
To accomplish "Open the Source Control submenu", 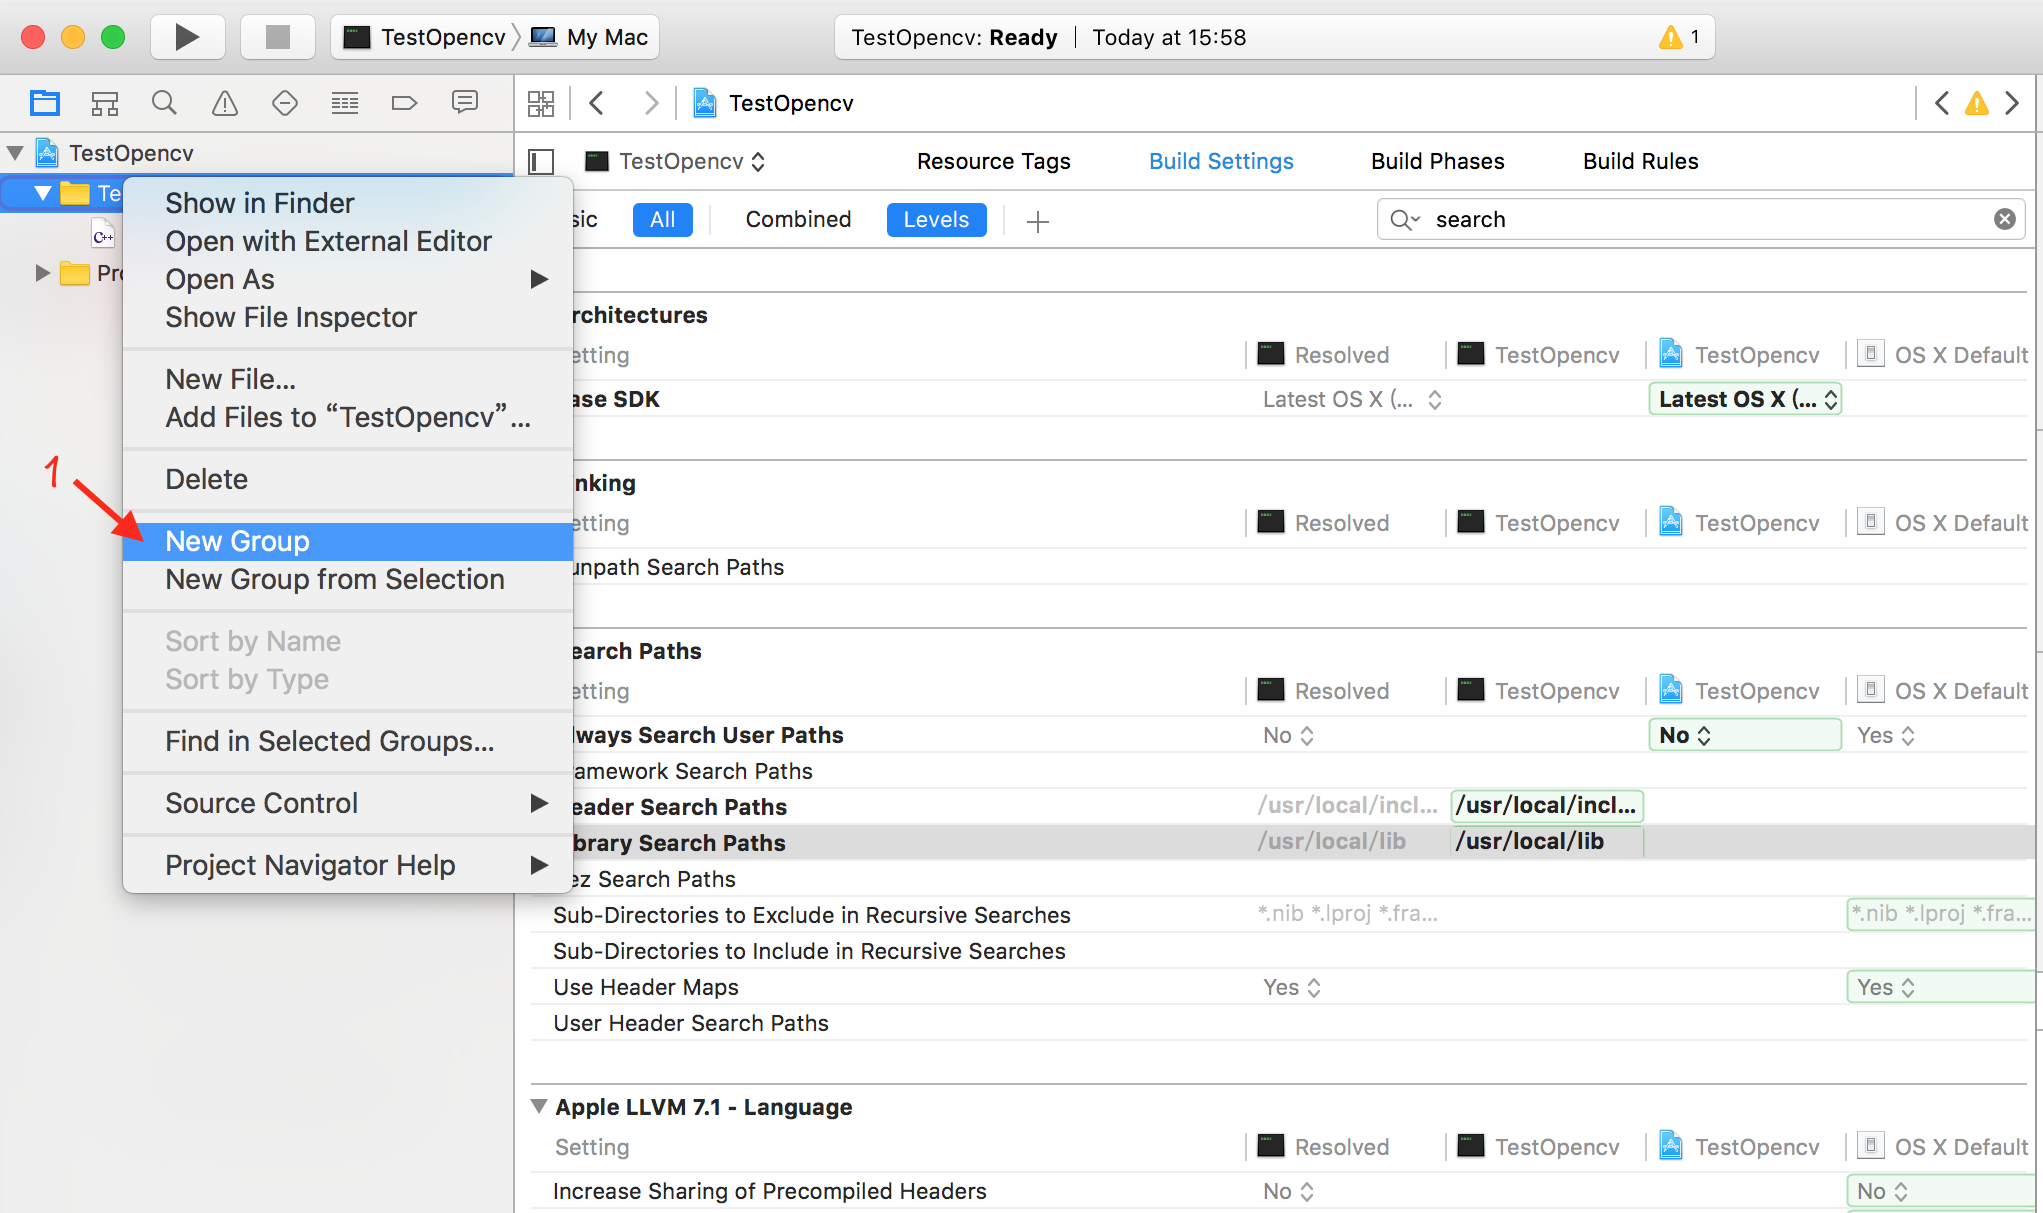I will pos(348,803).
